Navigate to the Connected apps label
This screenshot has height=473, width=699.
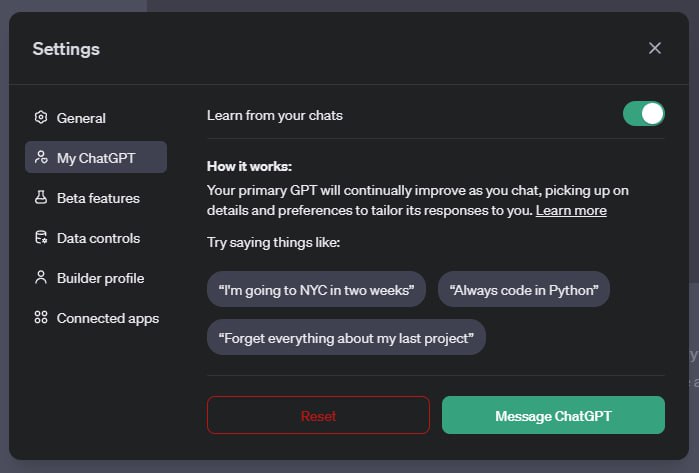[x=107, y=318]
